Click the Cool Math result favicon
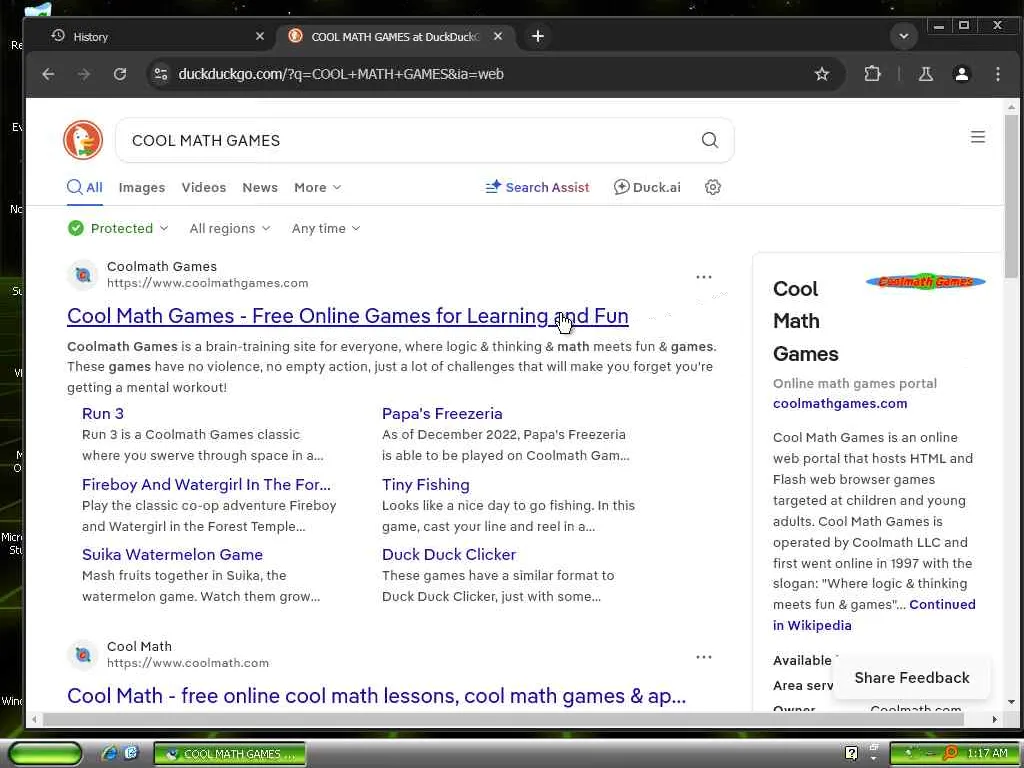Viewport: 1024px width, 768px height. click(82, 654)
